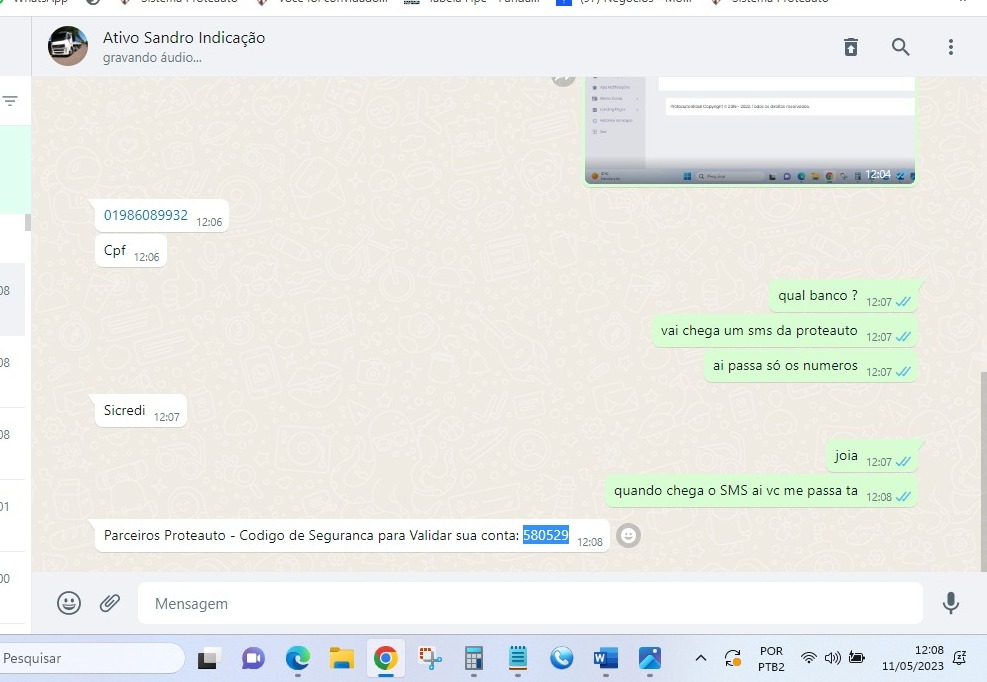987x682 pixels.
Task: Click the phone number 01986089932 link
Action: coord(146,215)
